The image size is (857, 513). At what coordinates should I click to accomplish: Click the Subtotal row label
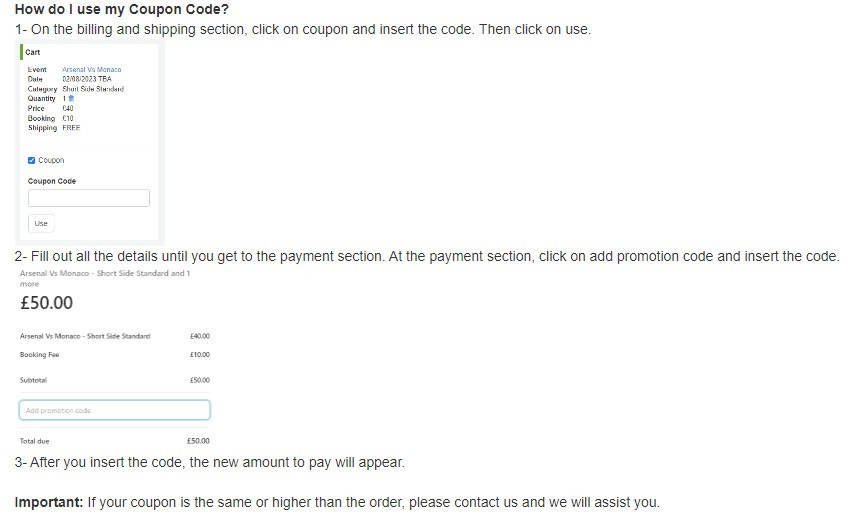click(x=33, y=380)
